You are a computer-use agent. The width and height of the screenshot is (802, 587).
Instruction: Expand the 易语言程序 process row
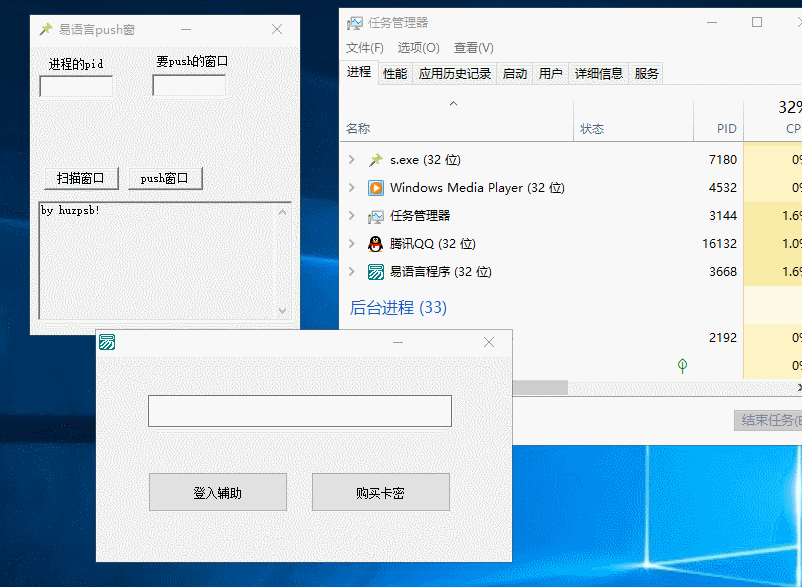point(352,272)
